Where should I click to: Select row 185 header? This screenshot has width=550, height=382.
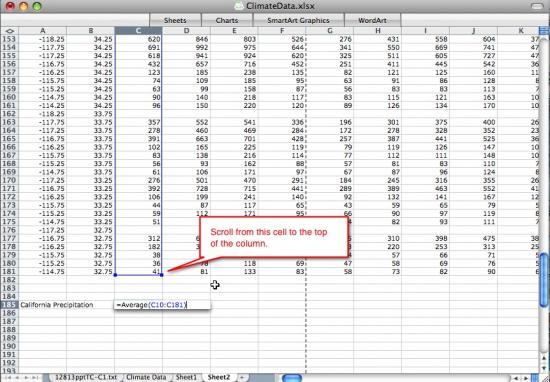(x=9, y=305)
